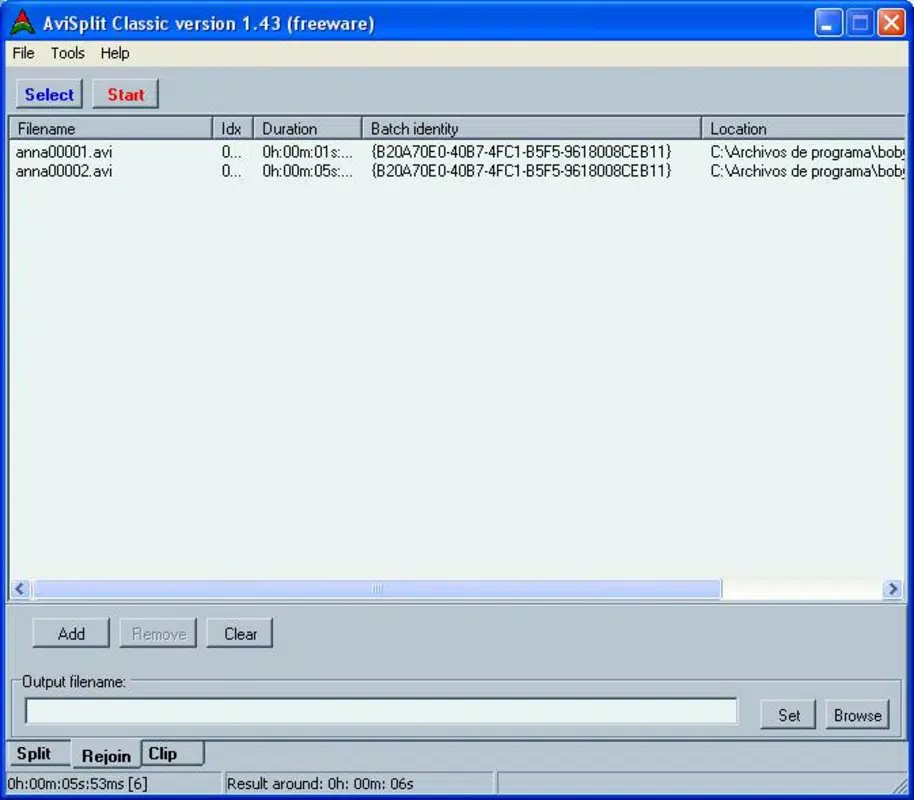Click the Add button
Image resolution: width=914 pixels, height=800 pixels.
tap(71, 634)
